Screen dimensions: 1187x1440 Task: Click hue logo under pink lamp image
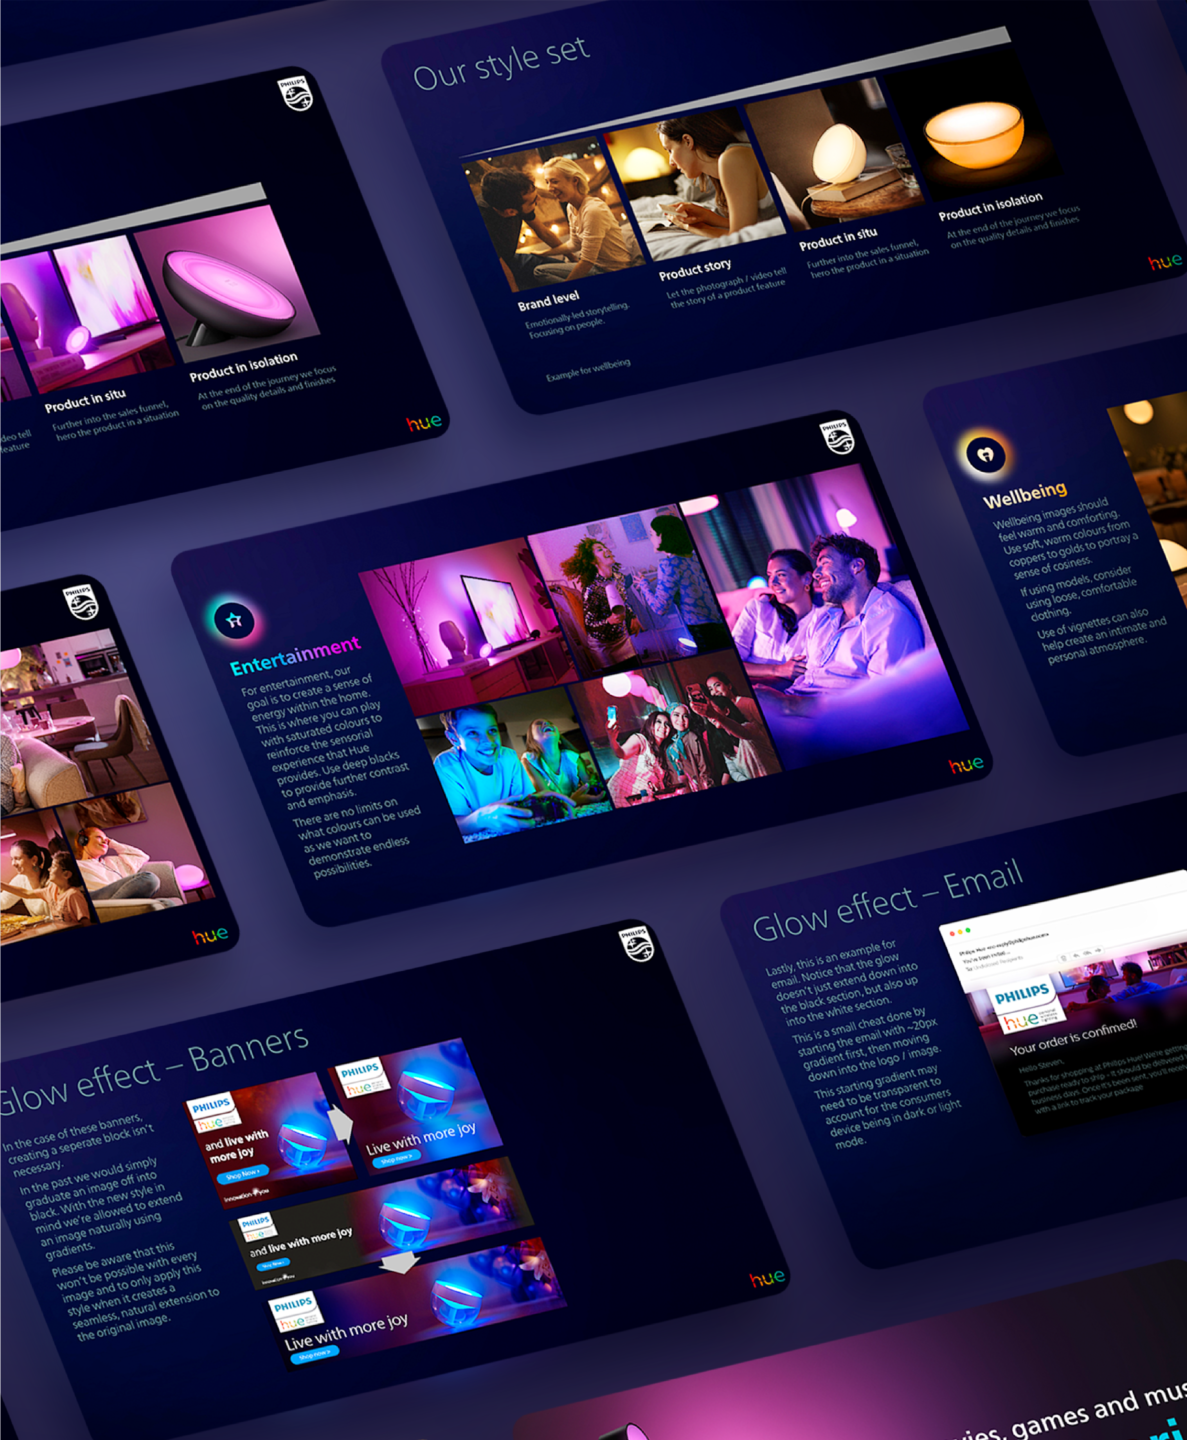[424, 423]
